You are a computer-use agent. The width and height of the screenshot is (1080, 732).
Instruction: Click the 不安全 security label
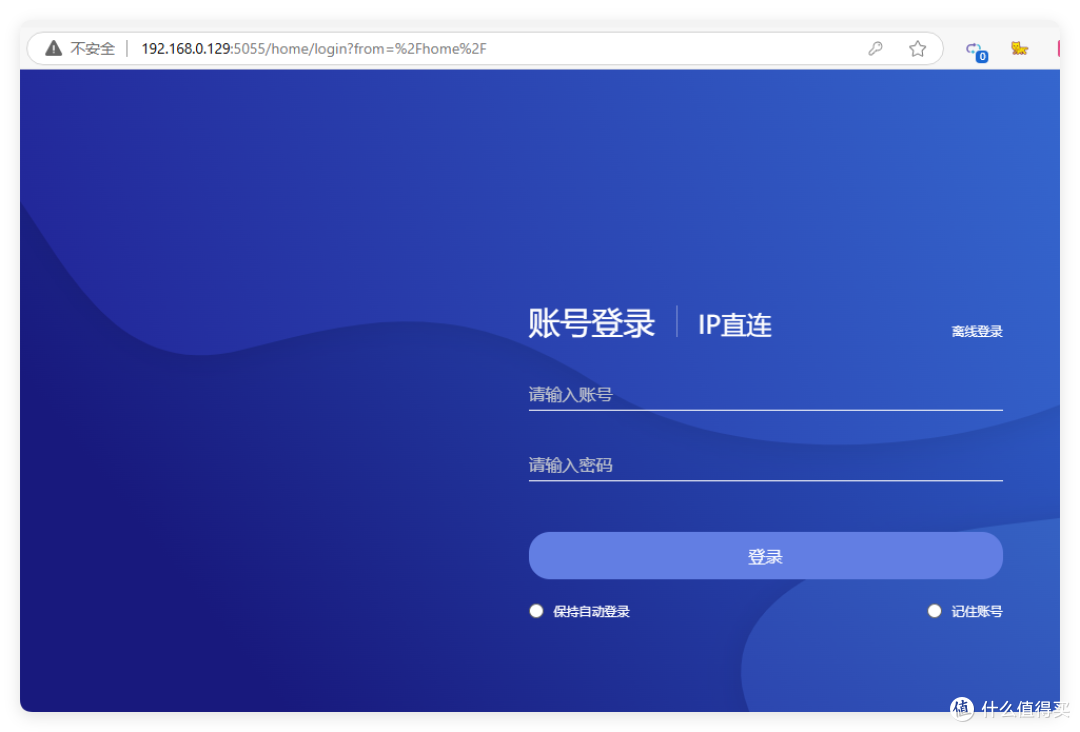[92, 49]
